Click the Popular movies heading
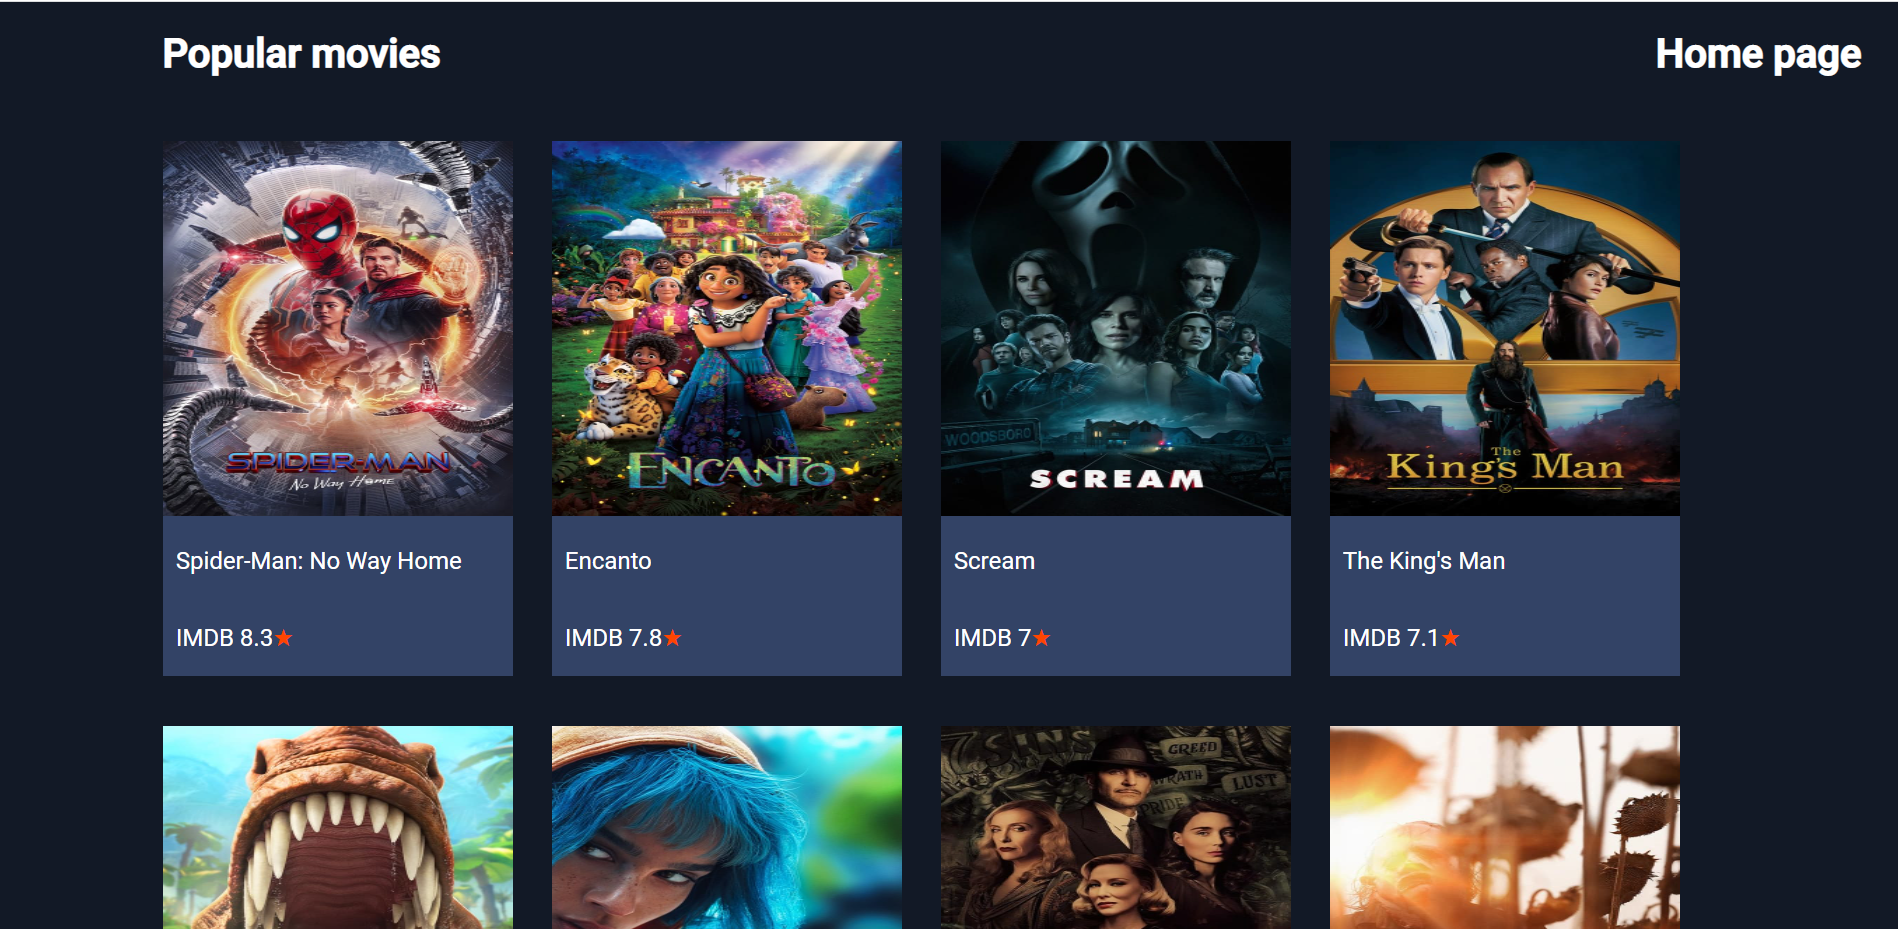 pyautogui.click(x=301, y=54)
